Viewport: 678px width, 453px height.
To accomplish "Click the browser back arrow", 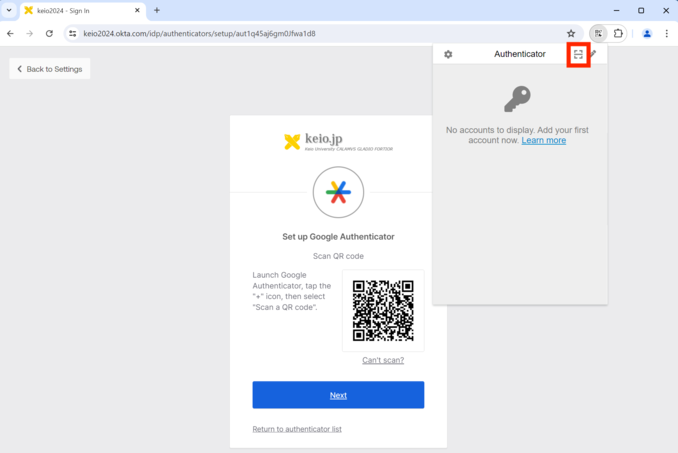I will coord(11,33).
